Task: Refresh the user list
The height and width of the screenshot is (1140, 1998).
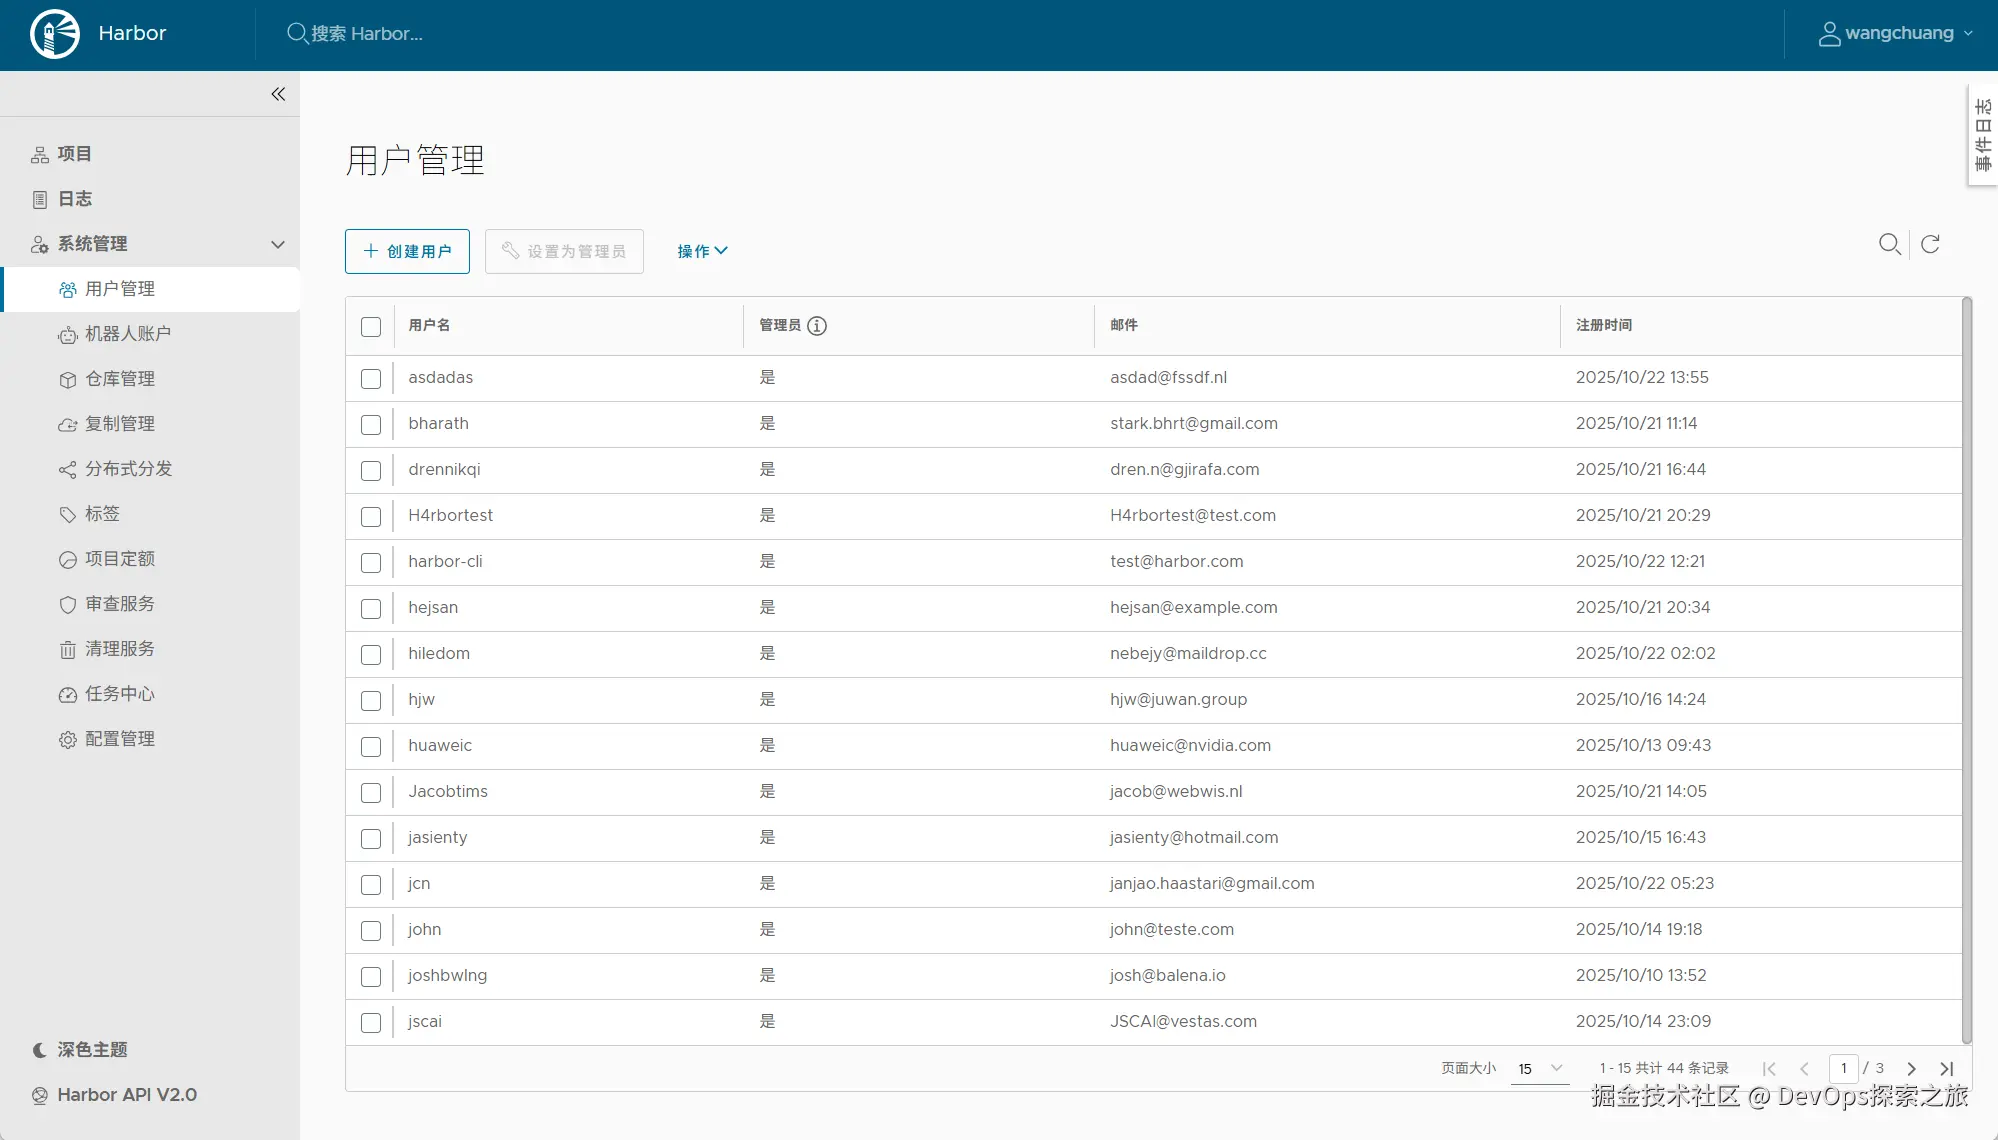Action: coord(1930,244)
